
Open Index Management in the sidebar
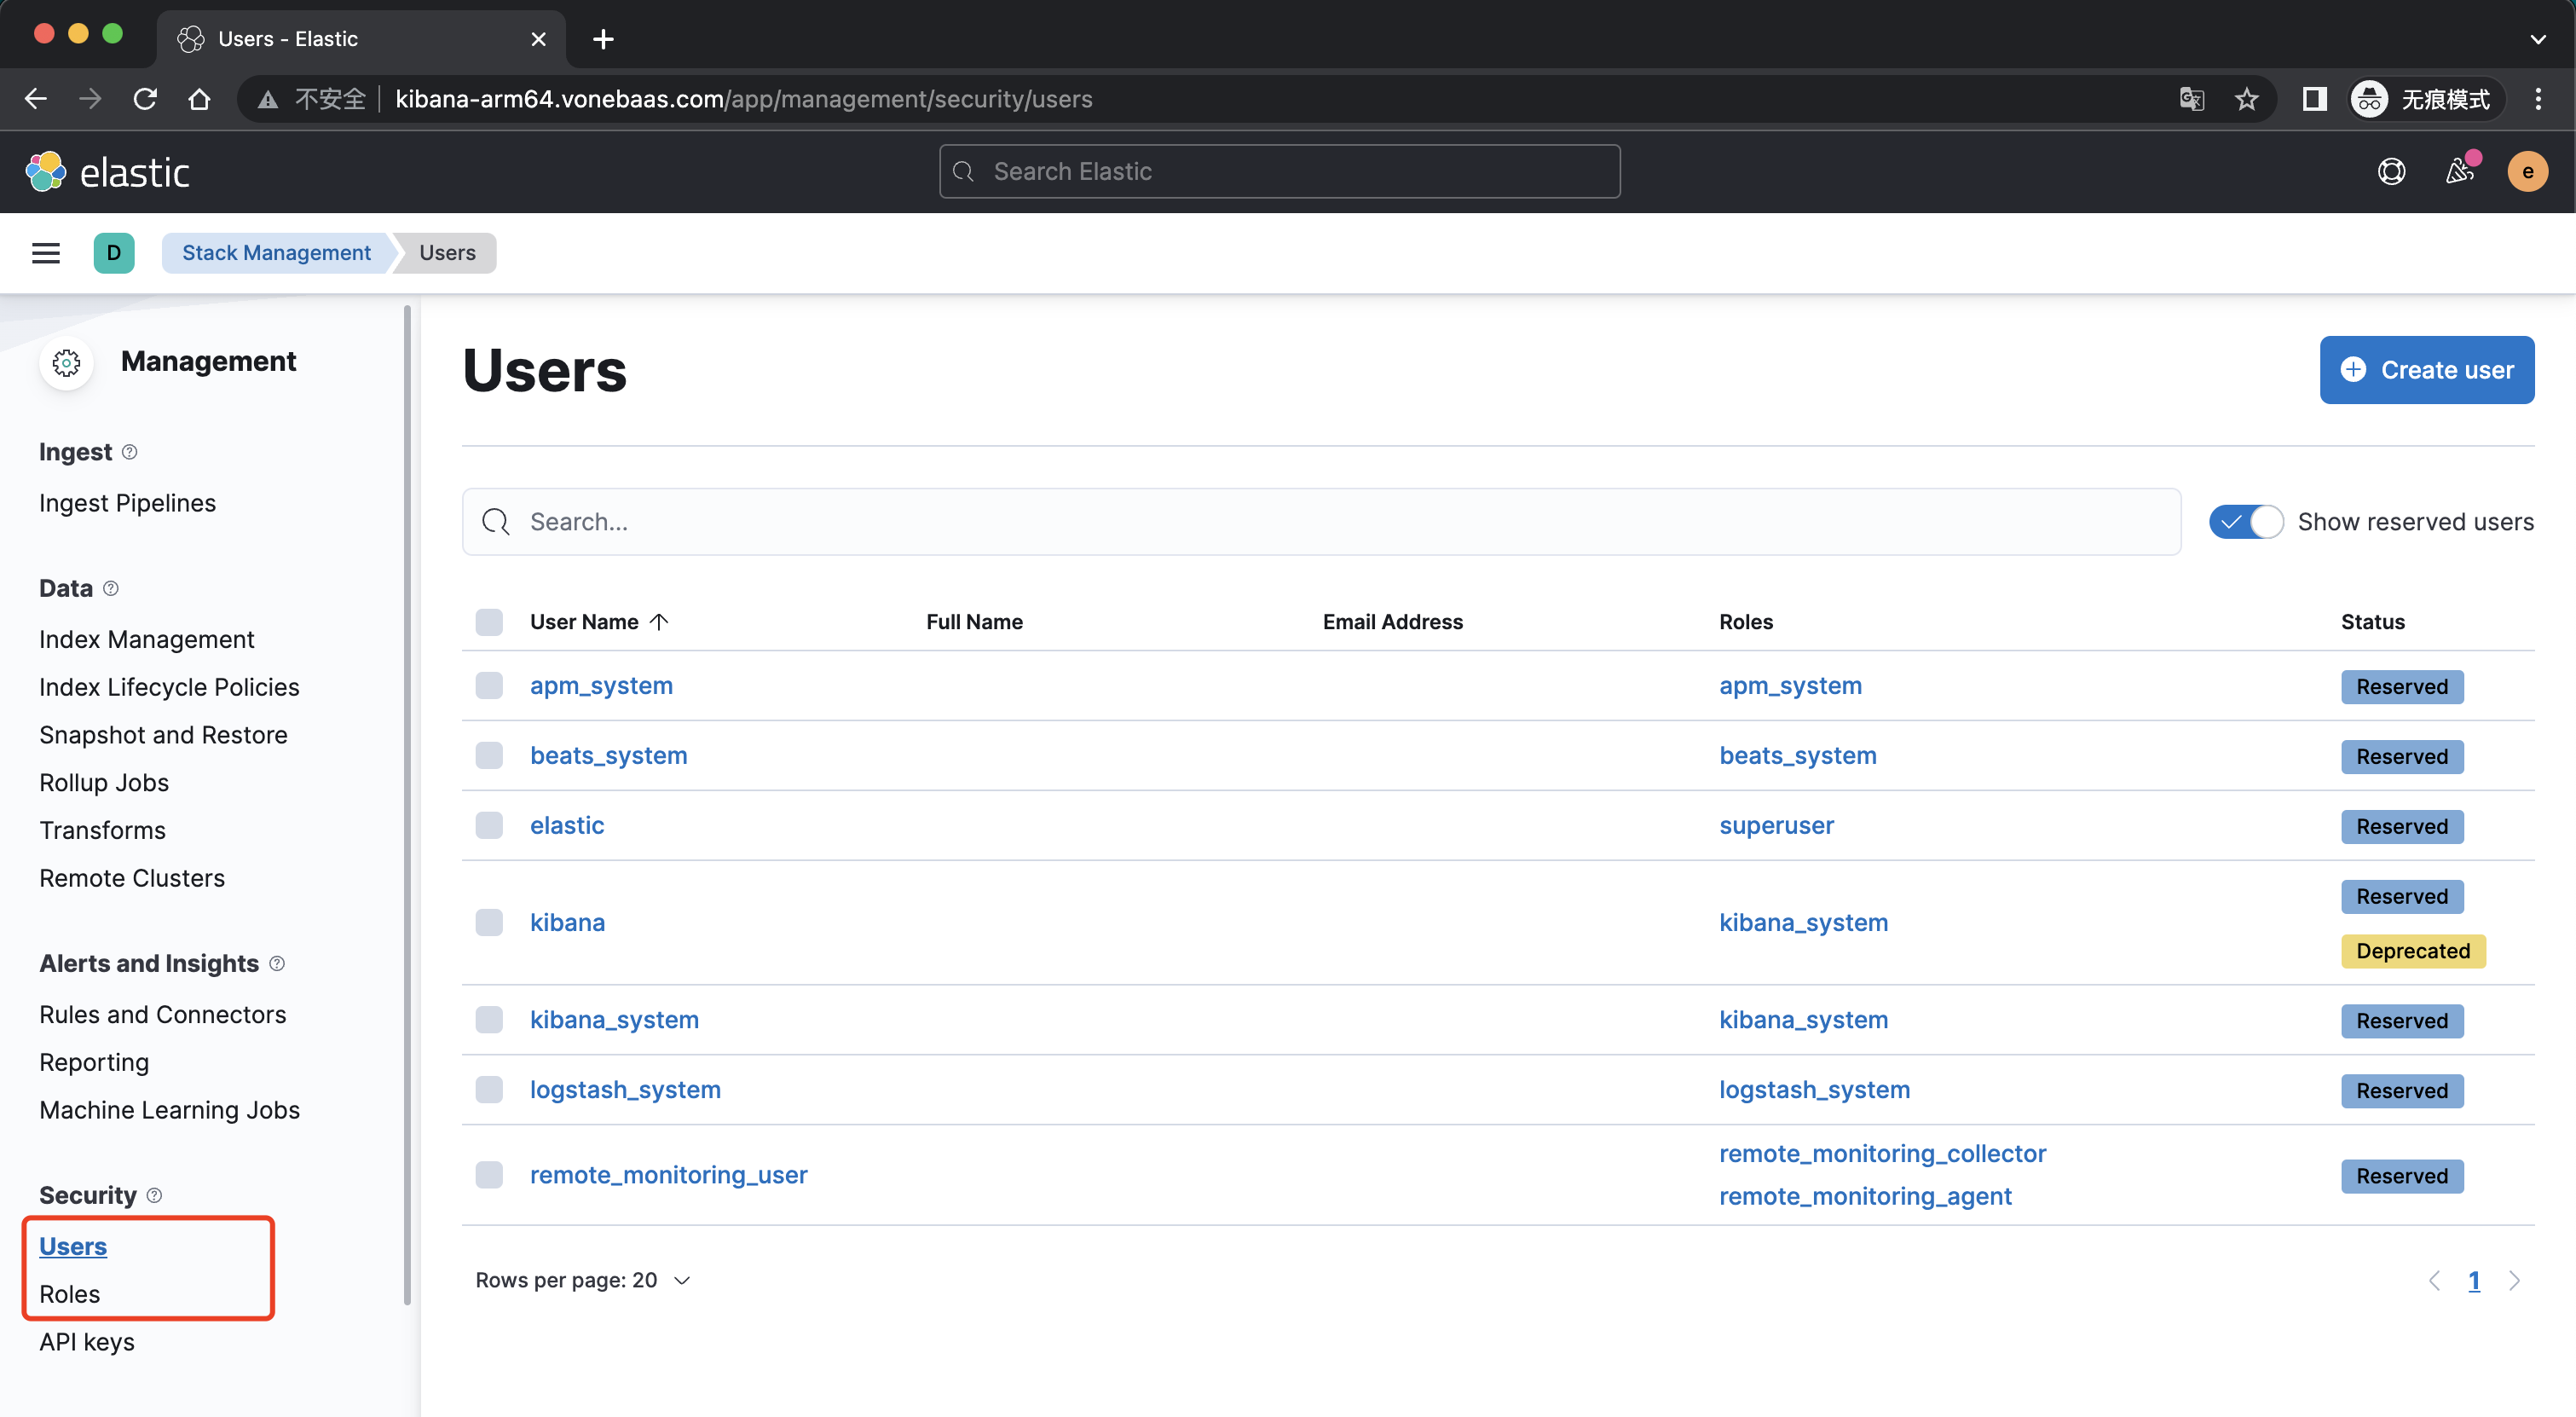point(146,639)
